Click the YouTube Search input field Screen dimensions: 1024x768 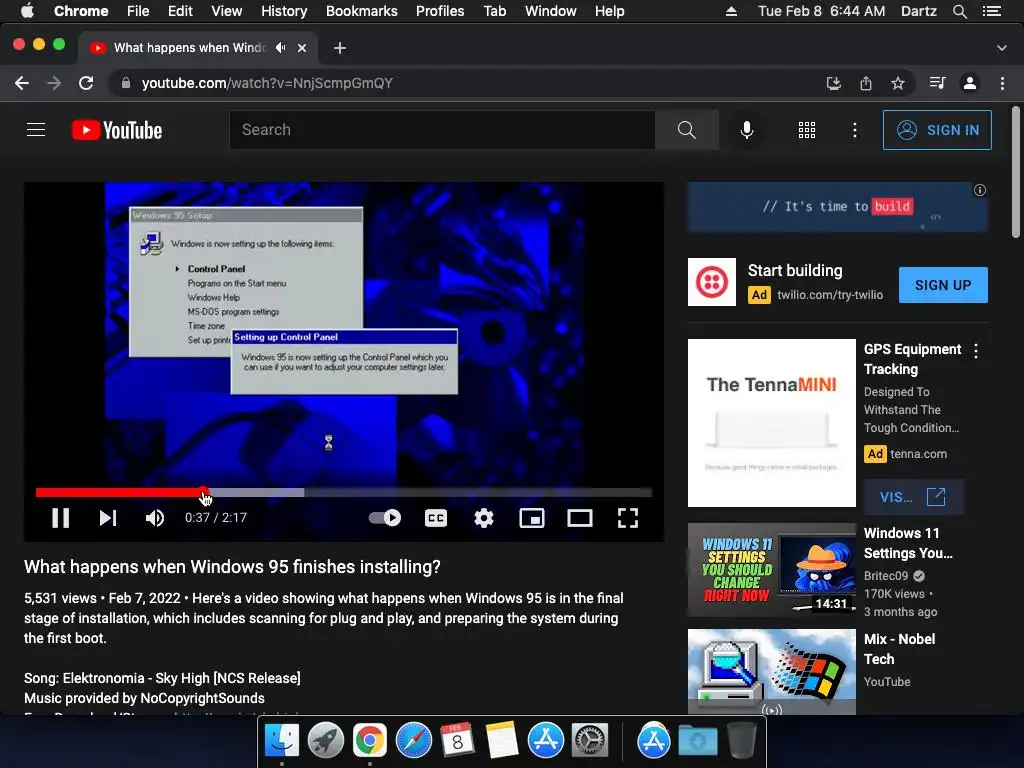[x=442, y=130]
